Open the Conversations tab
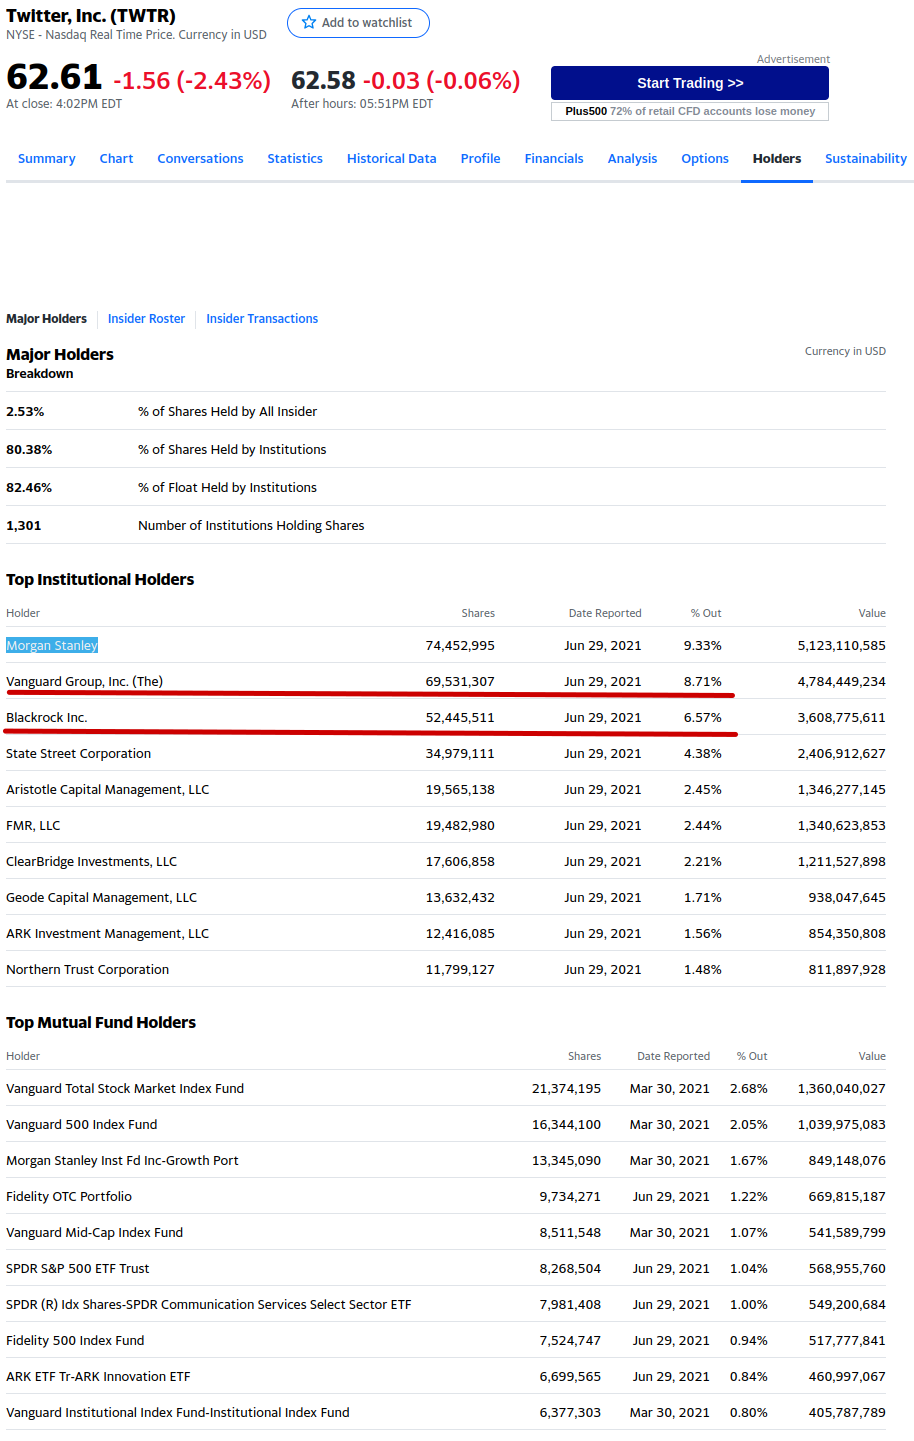 200,159
